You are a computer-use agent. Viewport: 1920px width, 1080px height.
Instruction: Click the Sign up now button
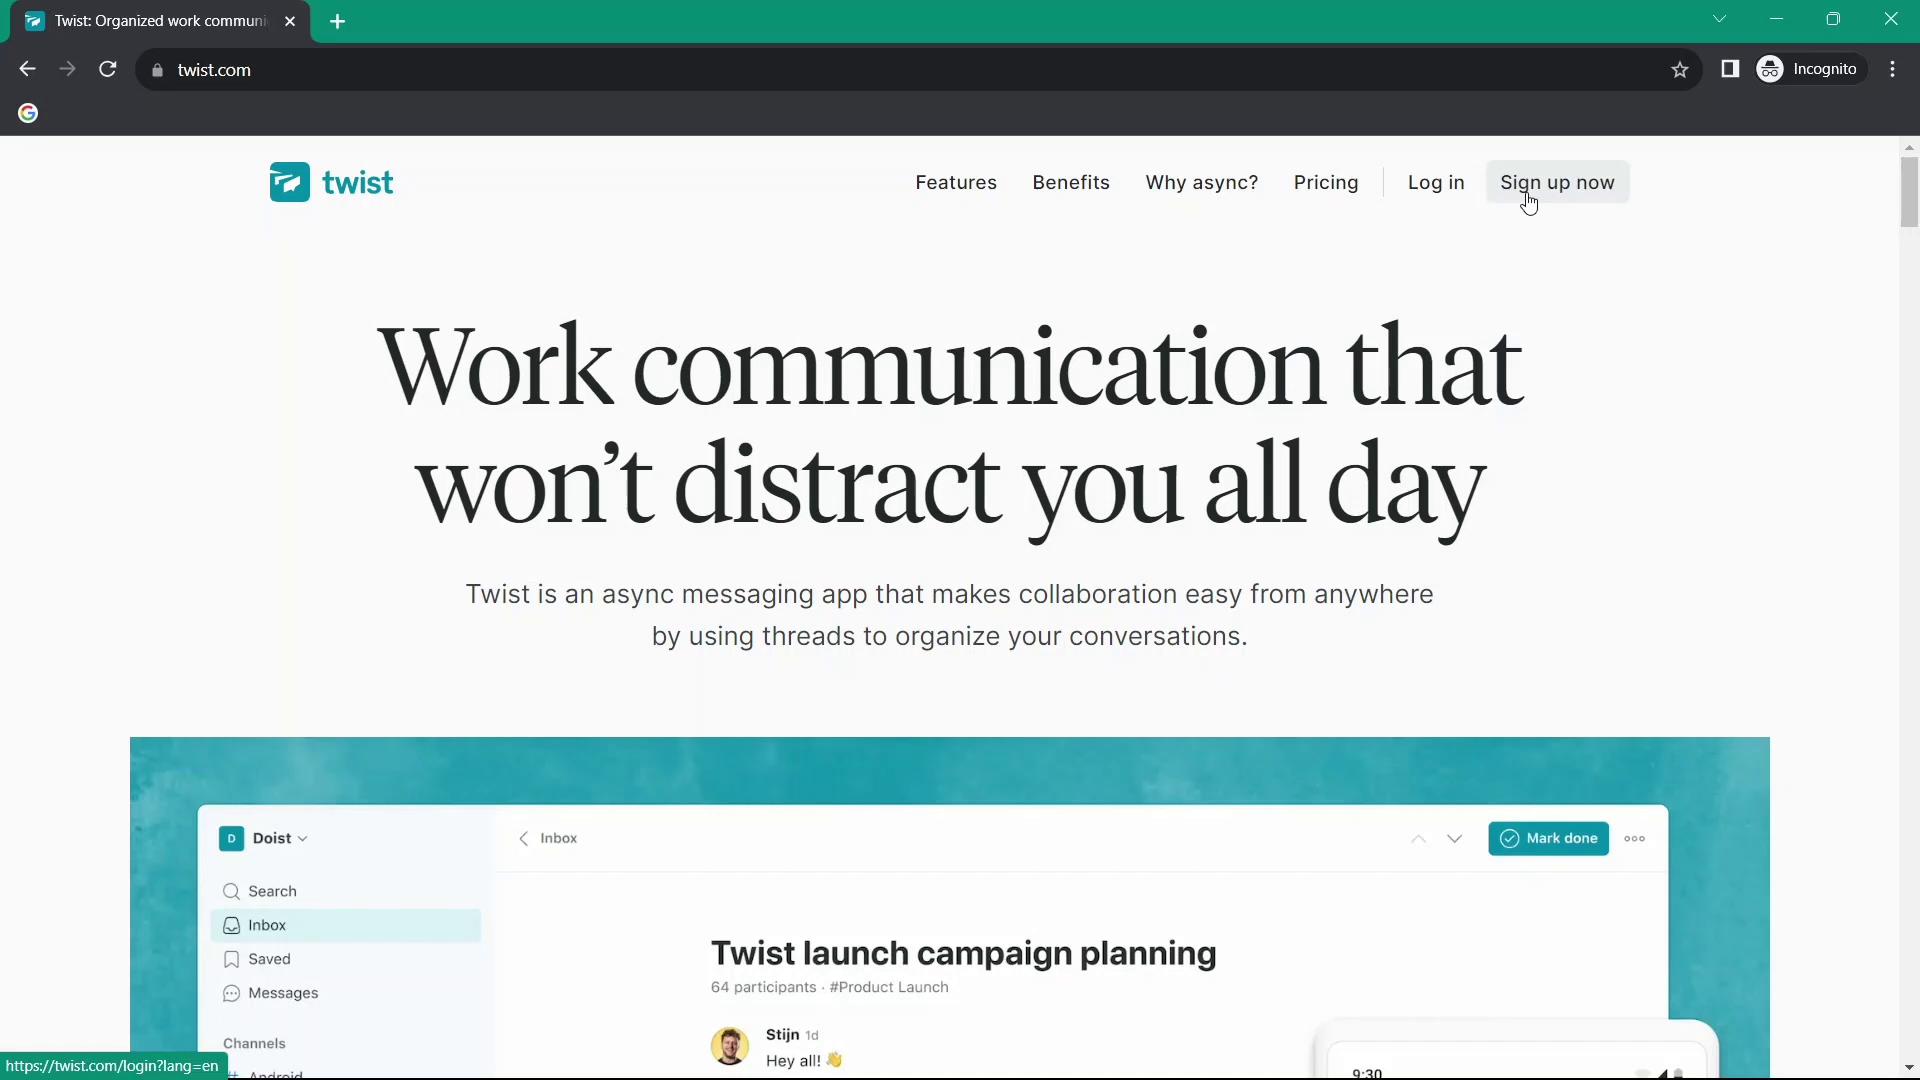tap(1557, 182)
